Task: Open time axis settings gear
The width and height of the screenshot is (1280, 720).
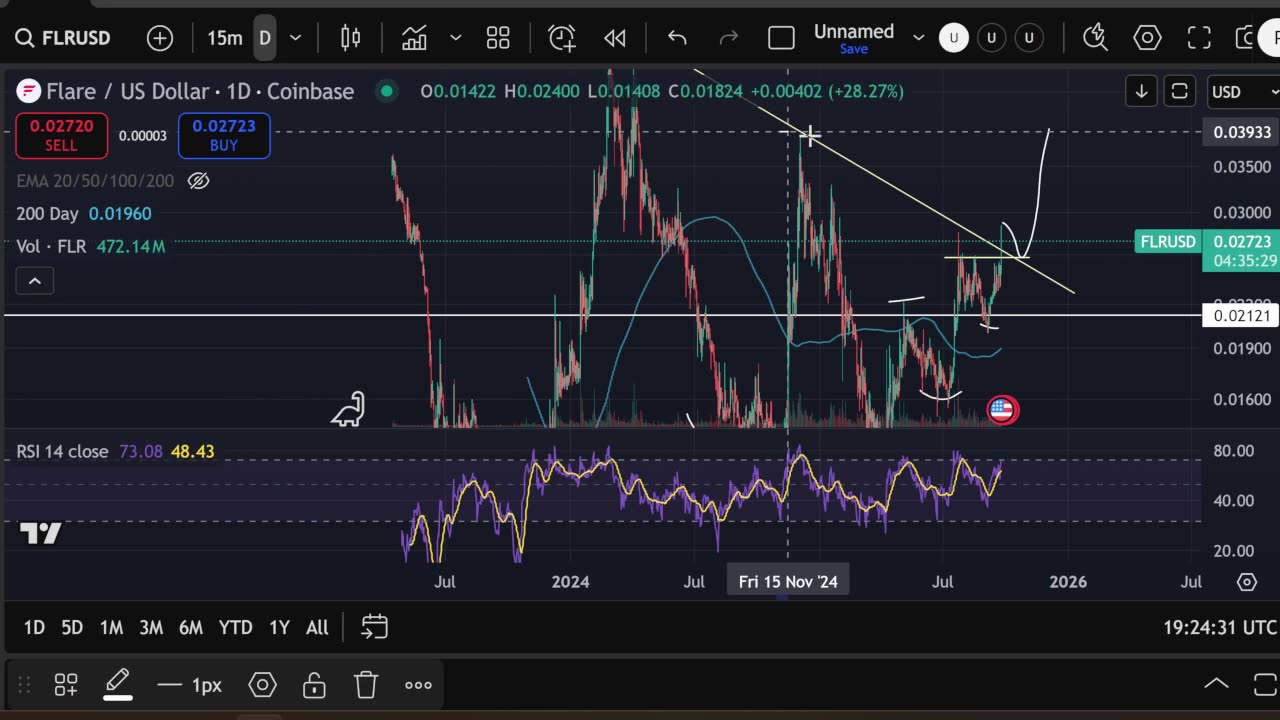Action: click(1247, 582)
